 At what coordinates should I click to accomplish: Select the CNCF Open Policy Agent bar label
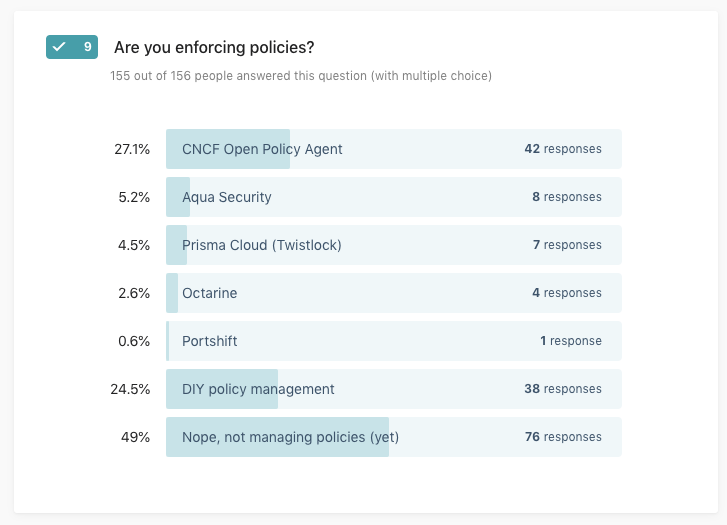click(x=262, y=149)
